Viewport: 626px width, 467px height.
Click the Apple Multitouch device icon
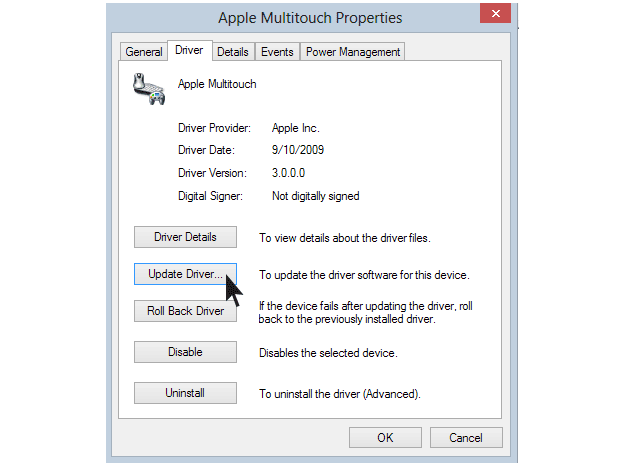click(x=149, y=89)
